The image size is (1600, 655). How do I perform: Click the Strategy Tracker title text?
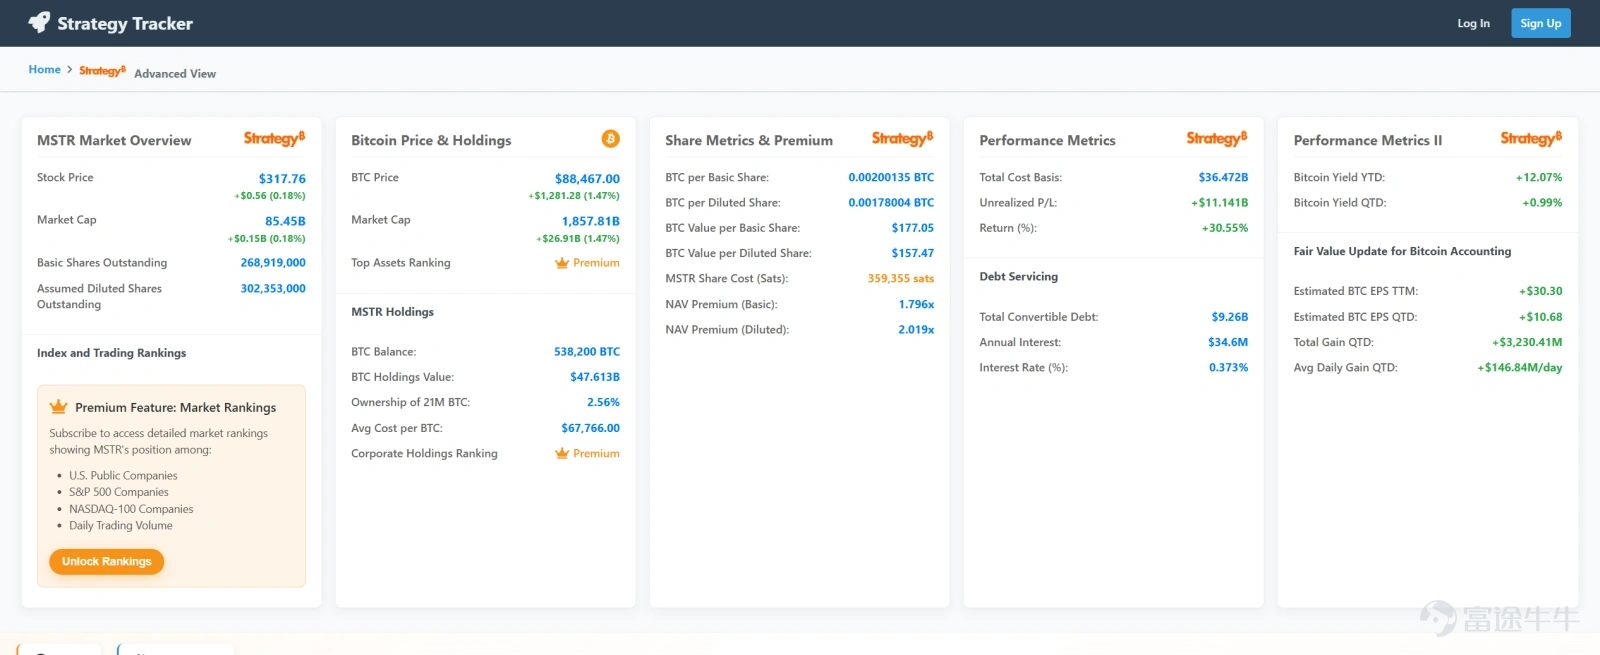pyautogui.click(x=125, y=23)
